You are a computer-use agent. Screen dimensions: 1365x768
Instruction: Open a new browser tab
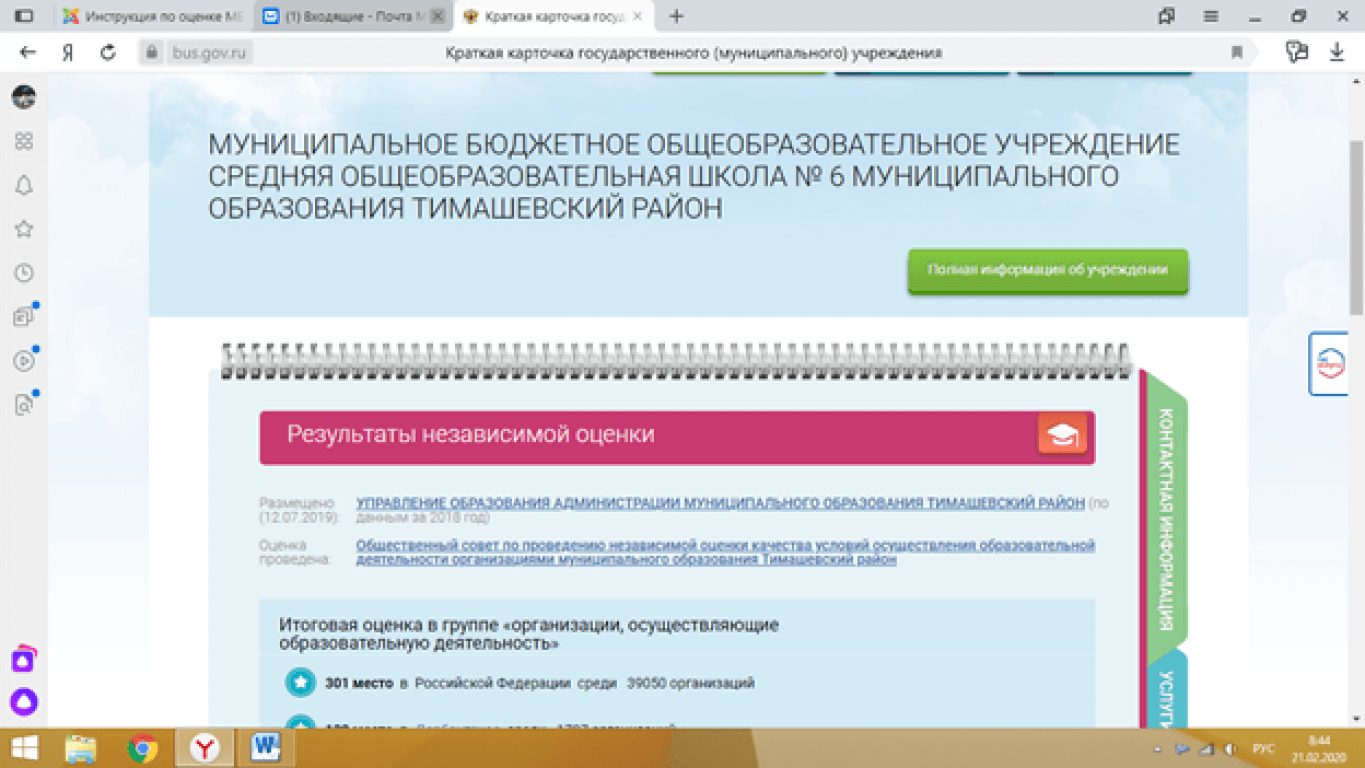click(677, 16)
